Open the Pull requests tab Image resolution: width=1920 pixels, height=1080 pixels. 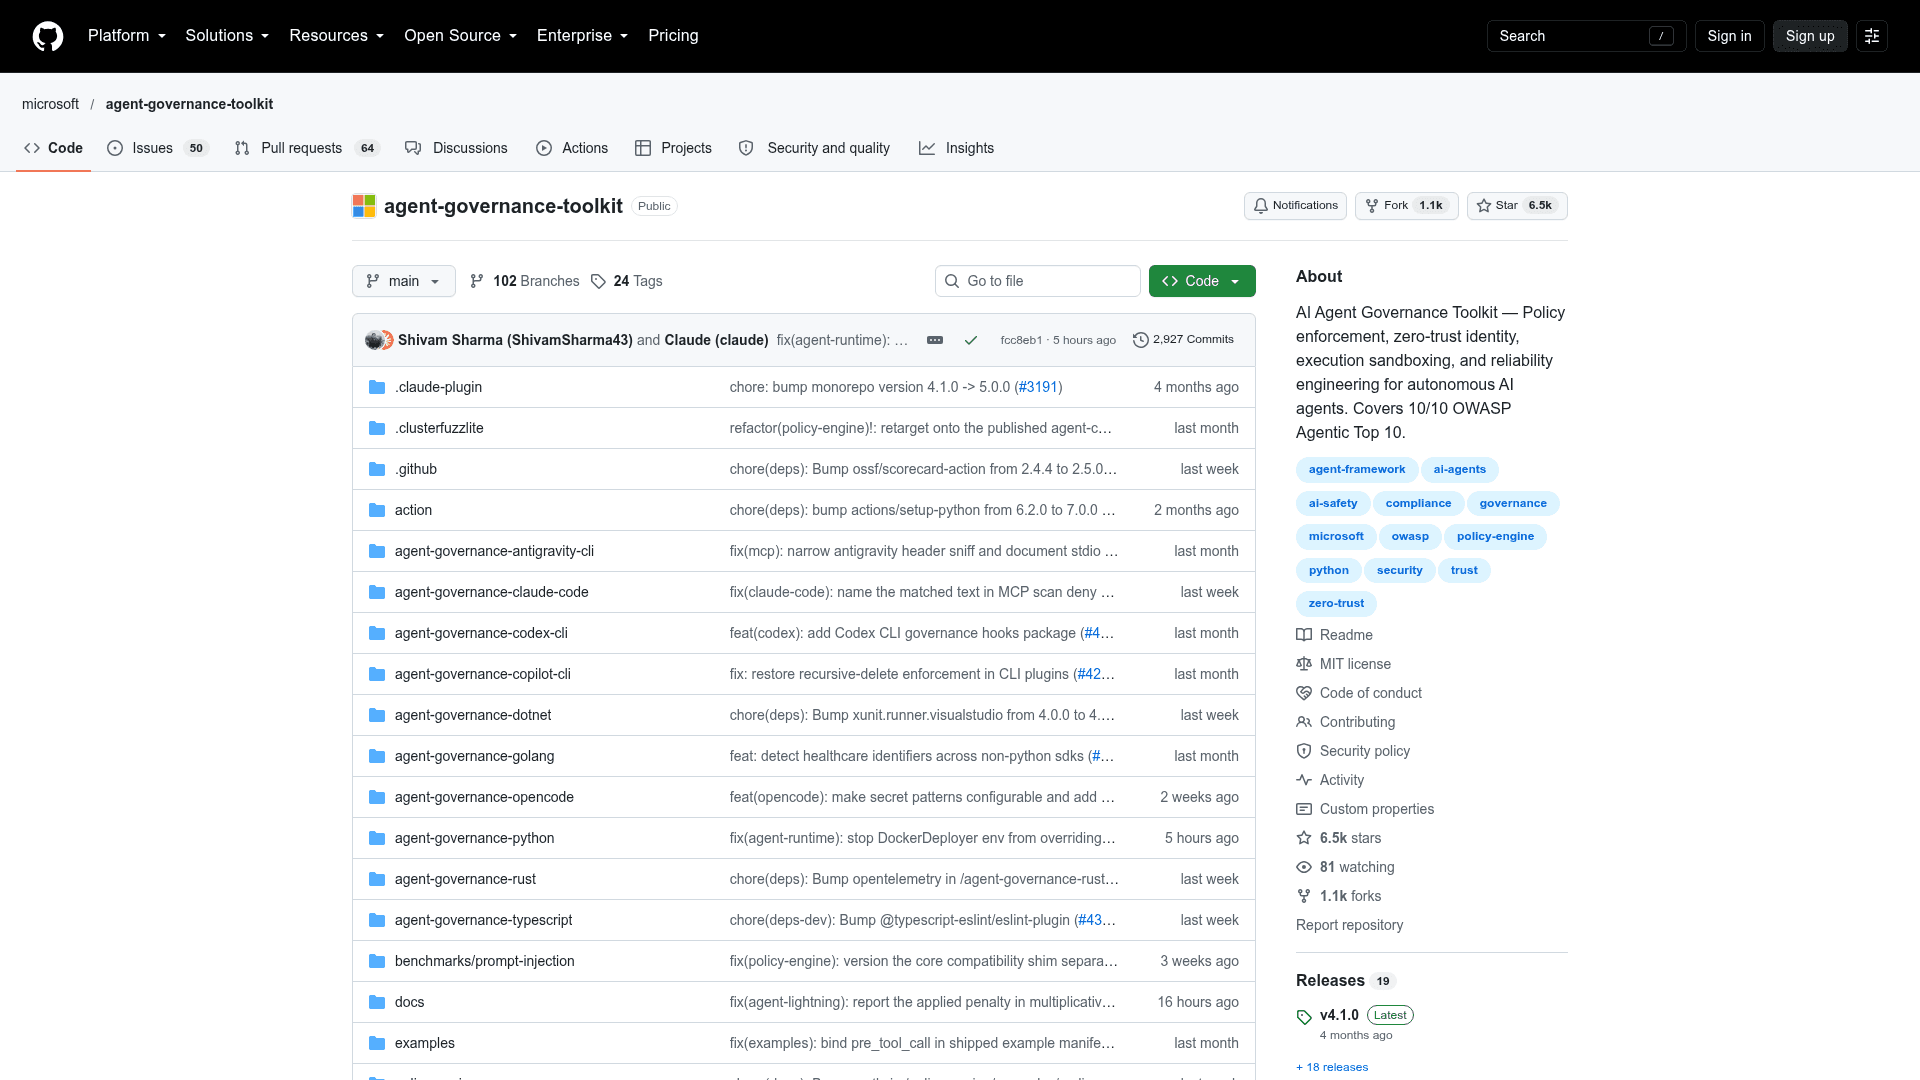307,148
